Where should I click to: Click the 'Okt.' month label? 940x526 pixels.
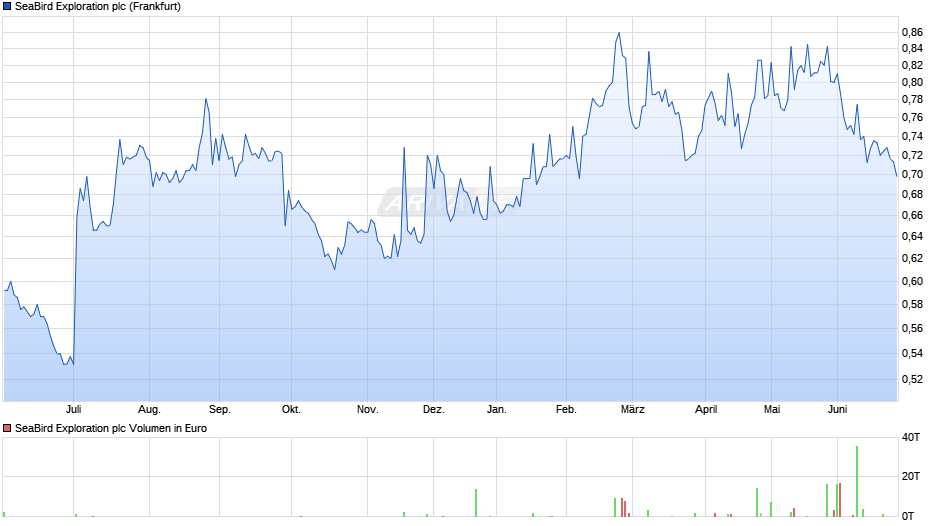coord(291,410)
